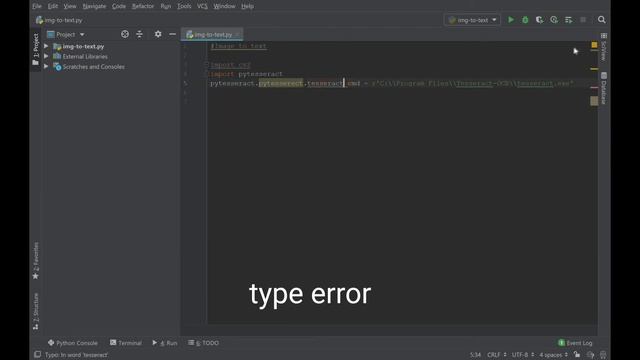640x360 pixels.
Task: Open the img-to-text run configuration dropdown
Action: pos(472,20)
